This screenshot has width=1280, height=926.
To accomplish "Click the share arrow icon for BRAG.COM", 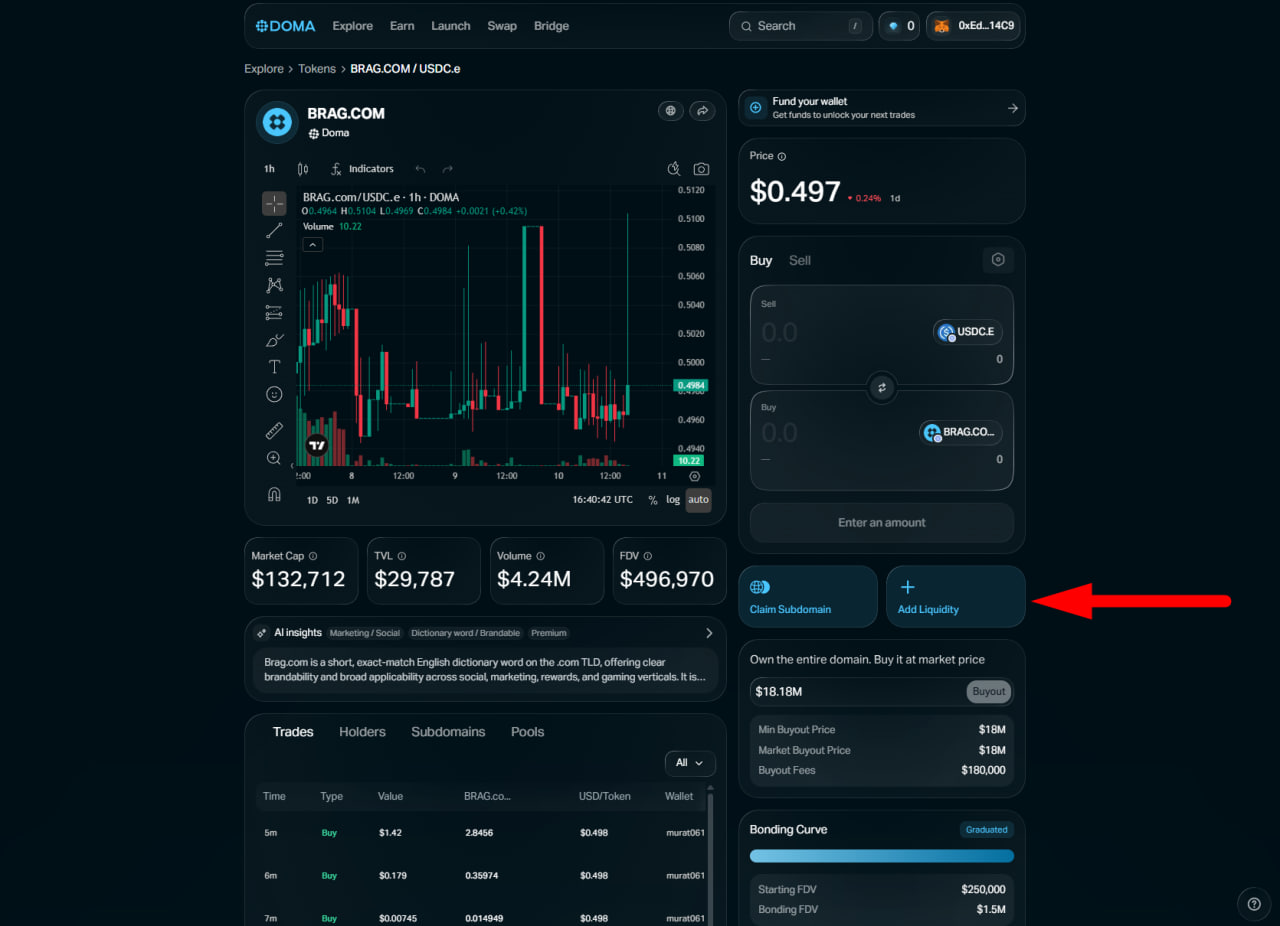I will [x=702, y=111].
